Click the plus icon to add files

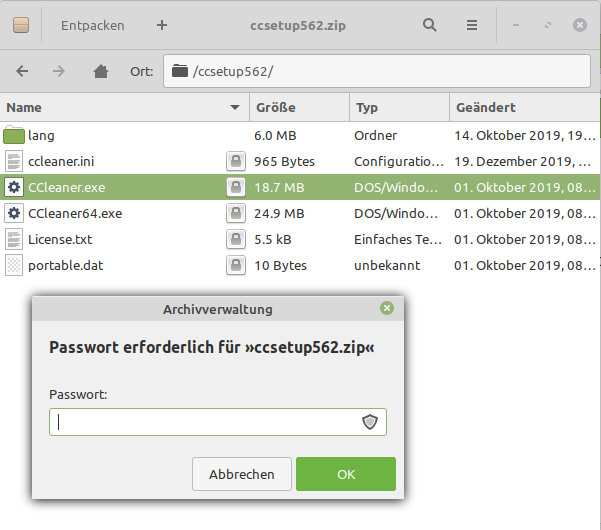coord(162,25)
